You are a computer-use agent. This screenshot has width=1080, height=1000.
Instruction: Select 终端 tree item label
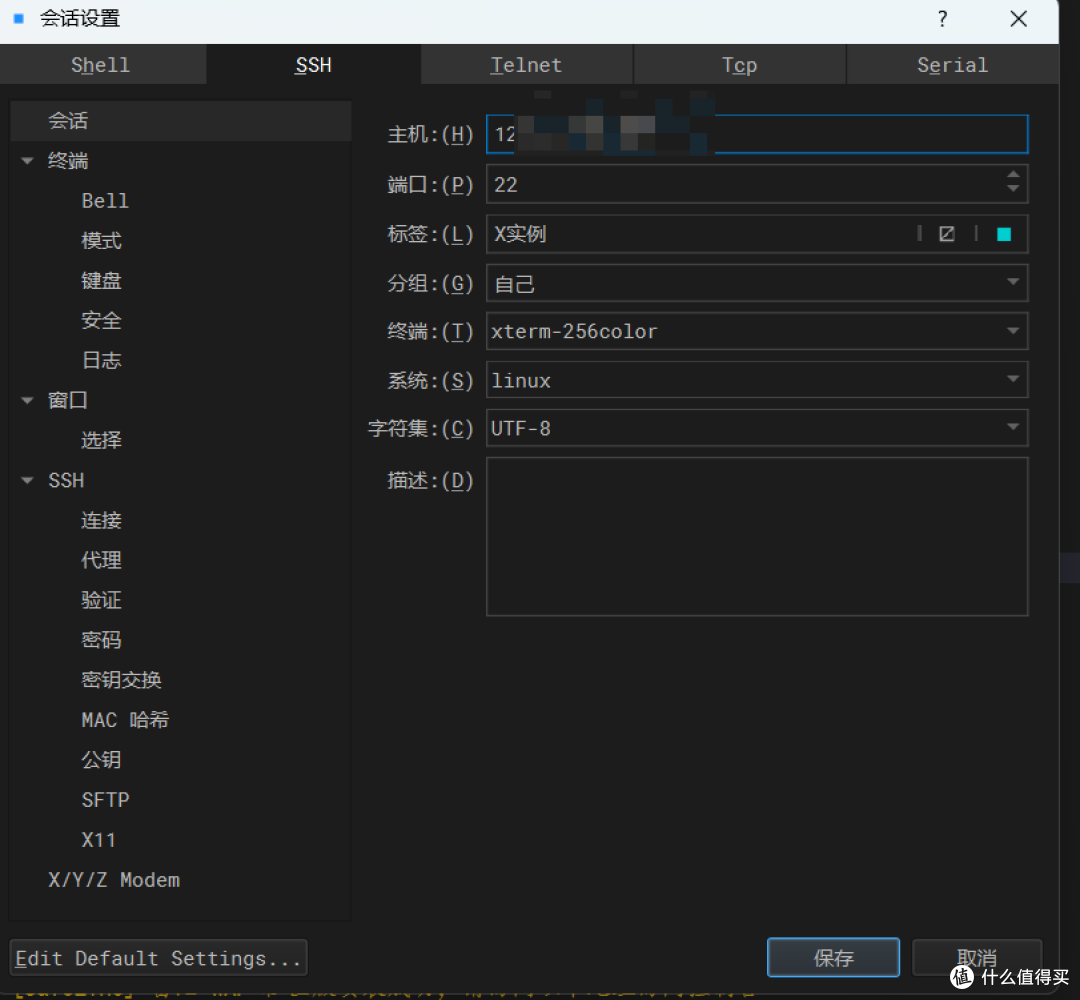tap(68, 161)
